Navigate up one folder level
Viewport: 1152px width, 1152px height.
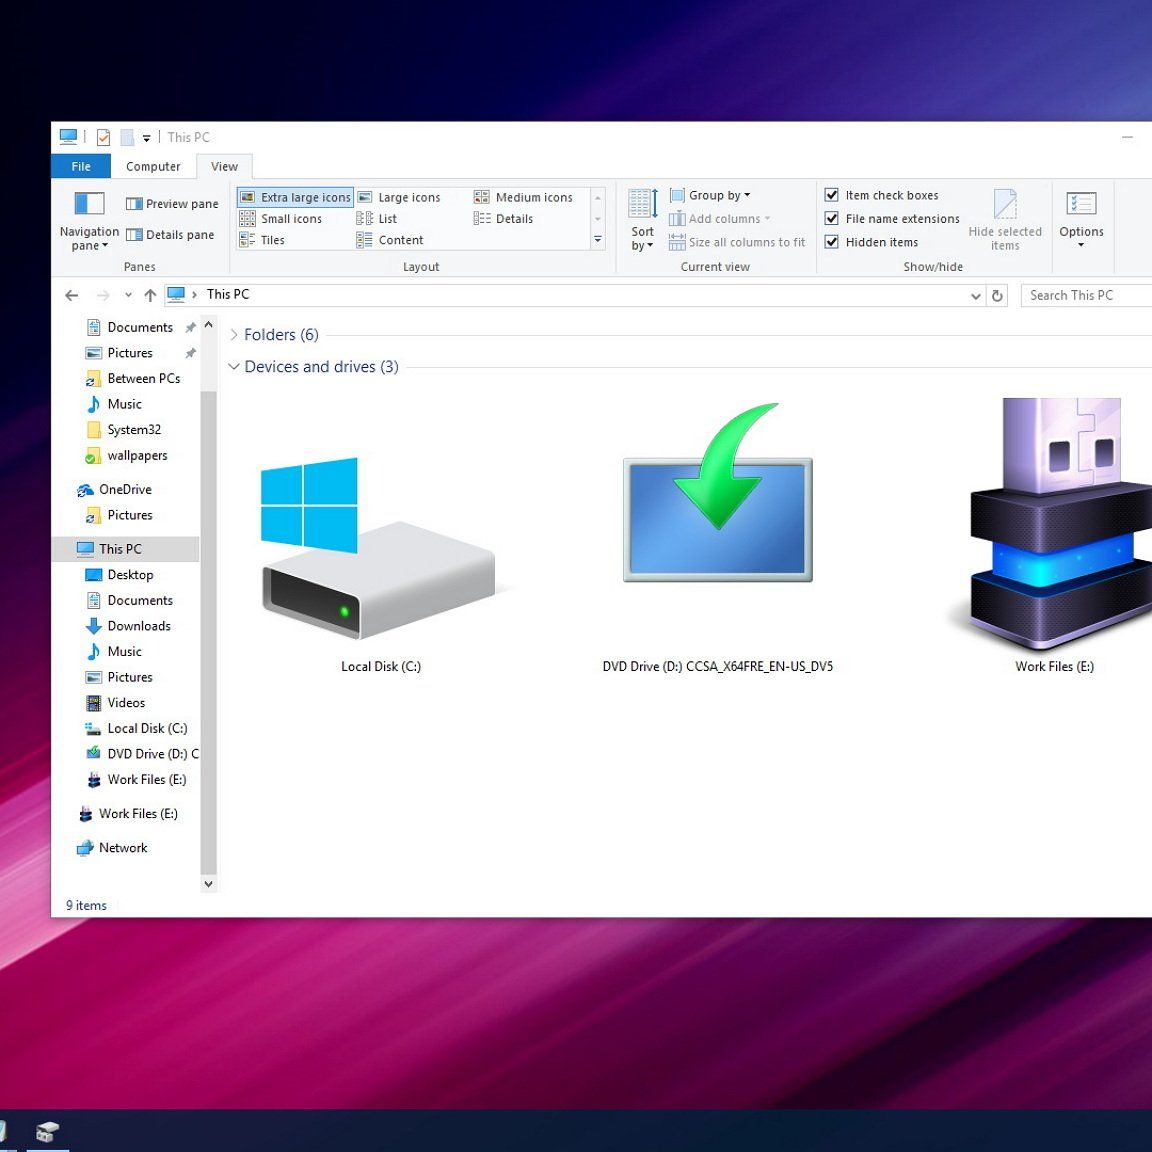pyautogui.click(x=149, y=294)
